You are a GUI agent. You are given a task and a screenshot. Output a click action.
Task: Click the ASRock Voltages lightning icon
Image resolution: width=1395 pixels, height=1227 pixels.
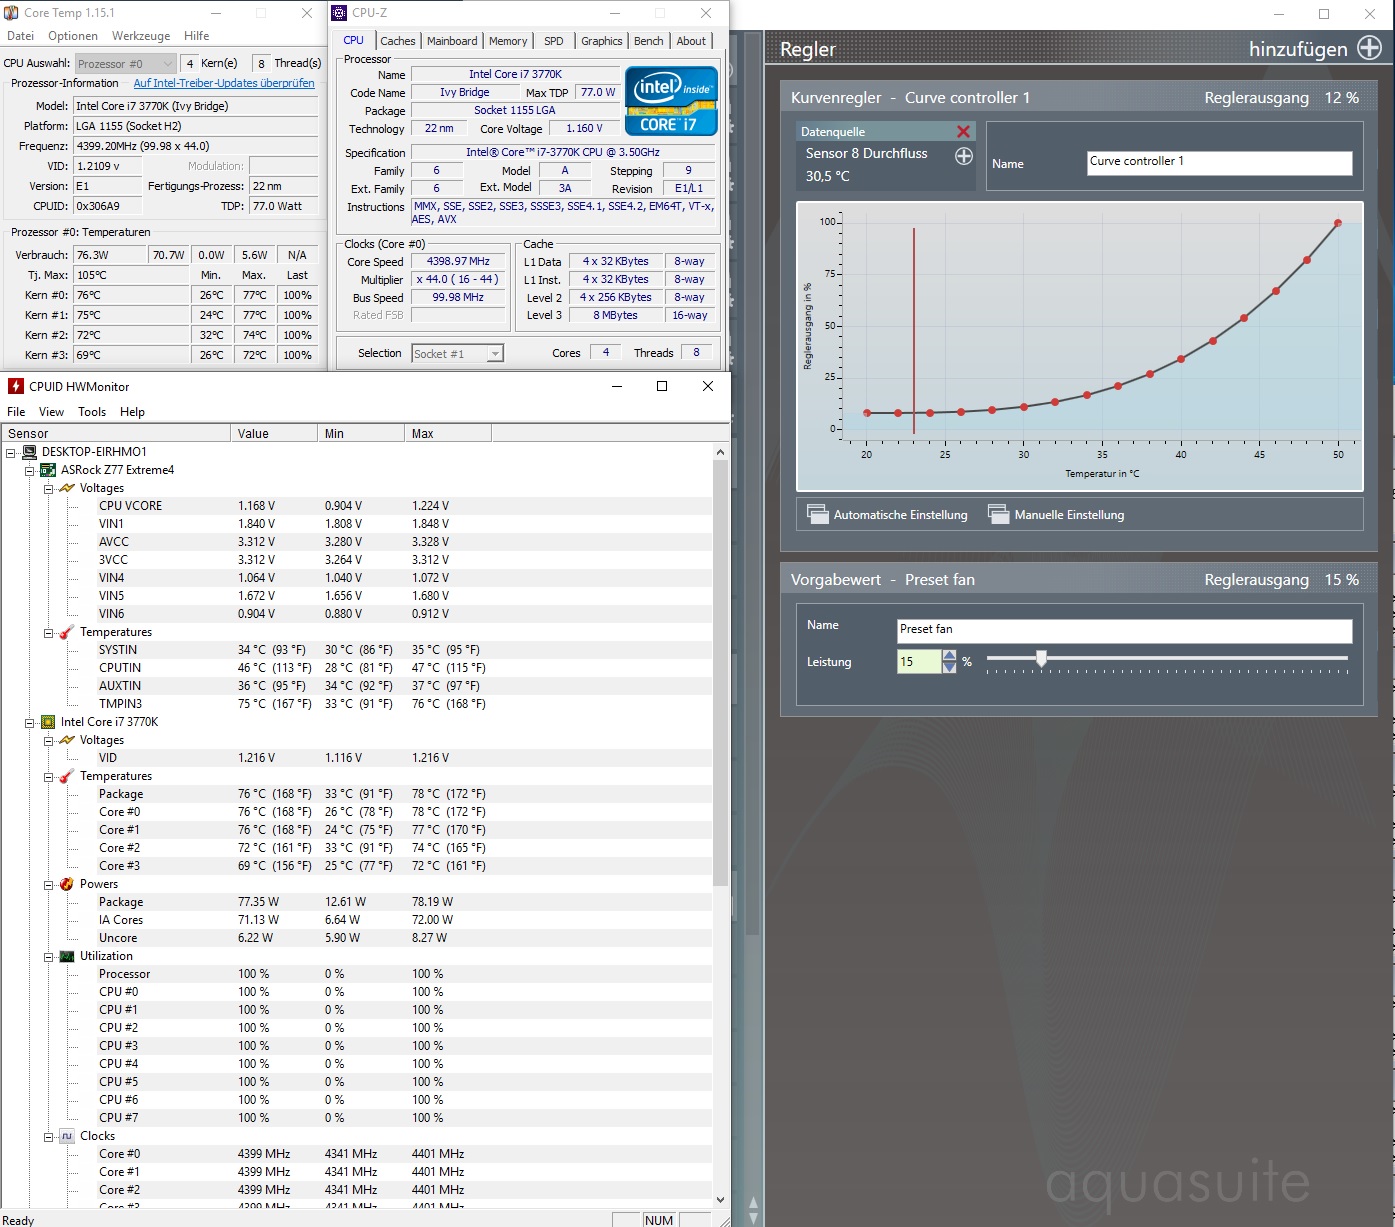pyautogui.click(x=67, y=488)
